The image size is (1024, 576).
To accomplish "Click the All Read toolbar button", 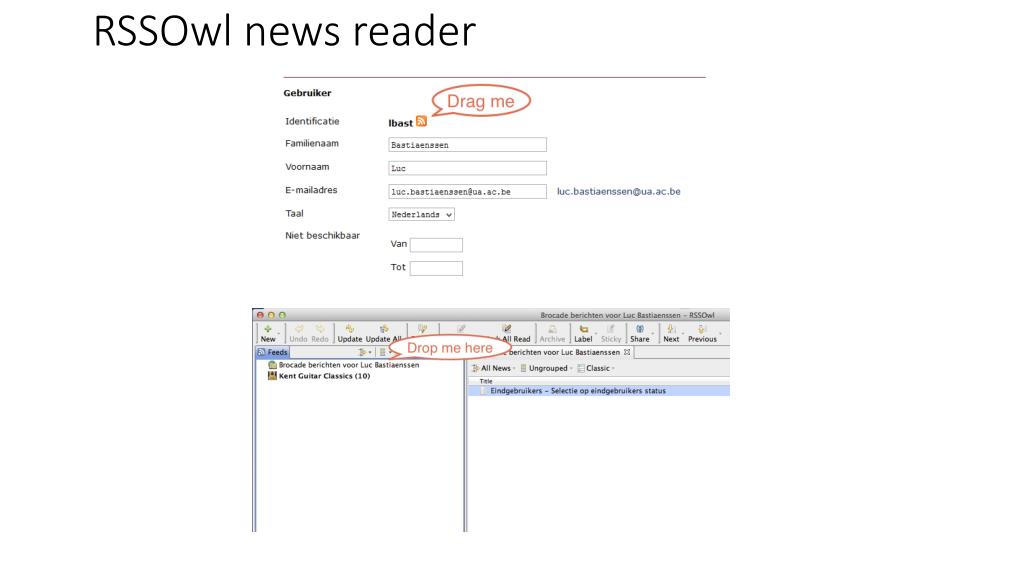I will [x=513, y=334].
